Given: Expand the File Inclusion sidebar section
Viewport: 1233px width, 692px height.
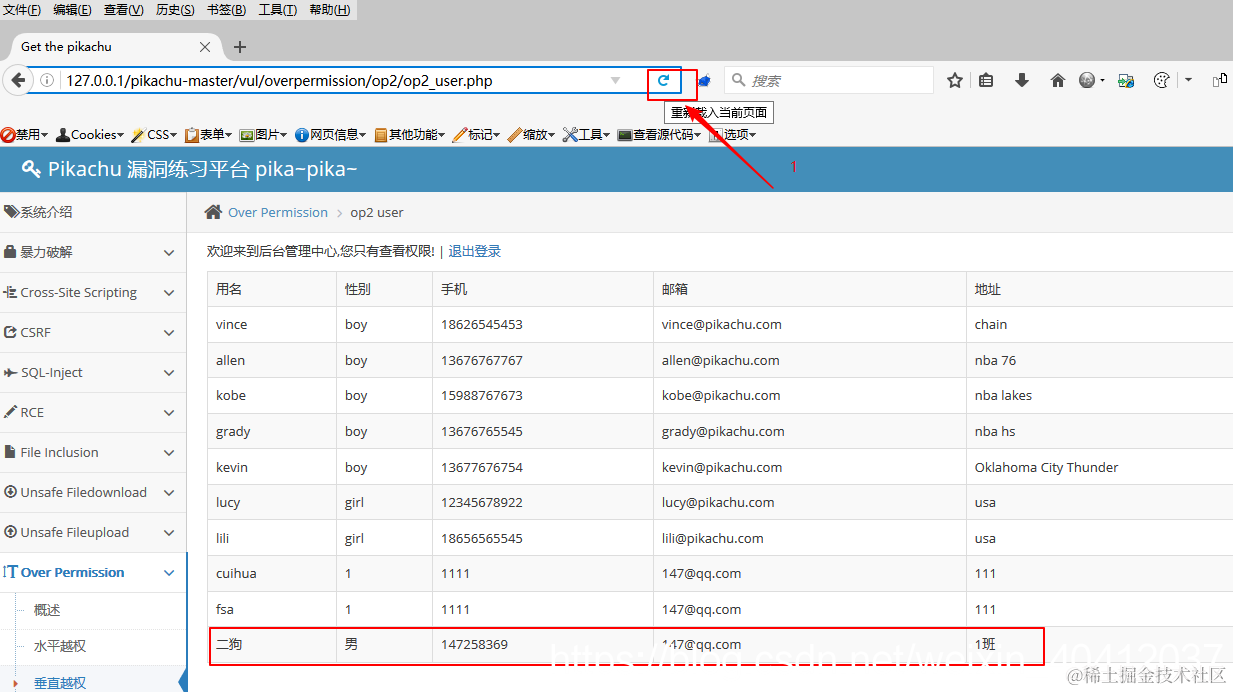Looking at the screenshot, I should (x=93, y=452).
